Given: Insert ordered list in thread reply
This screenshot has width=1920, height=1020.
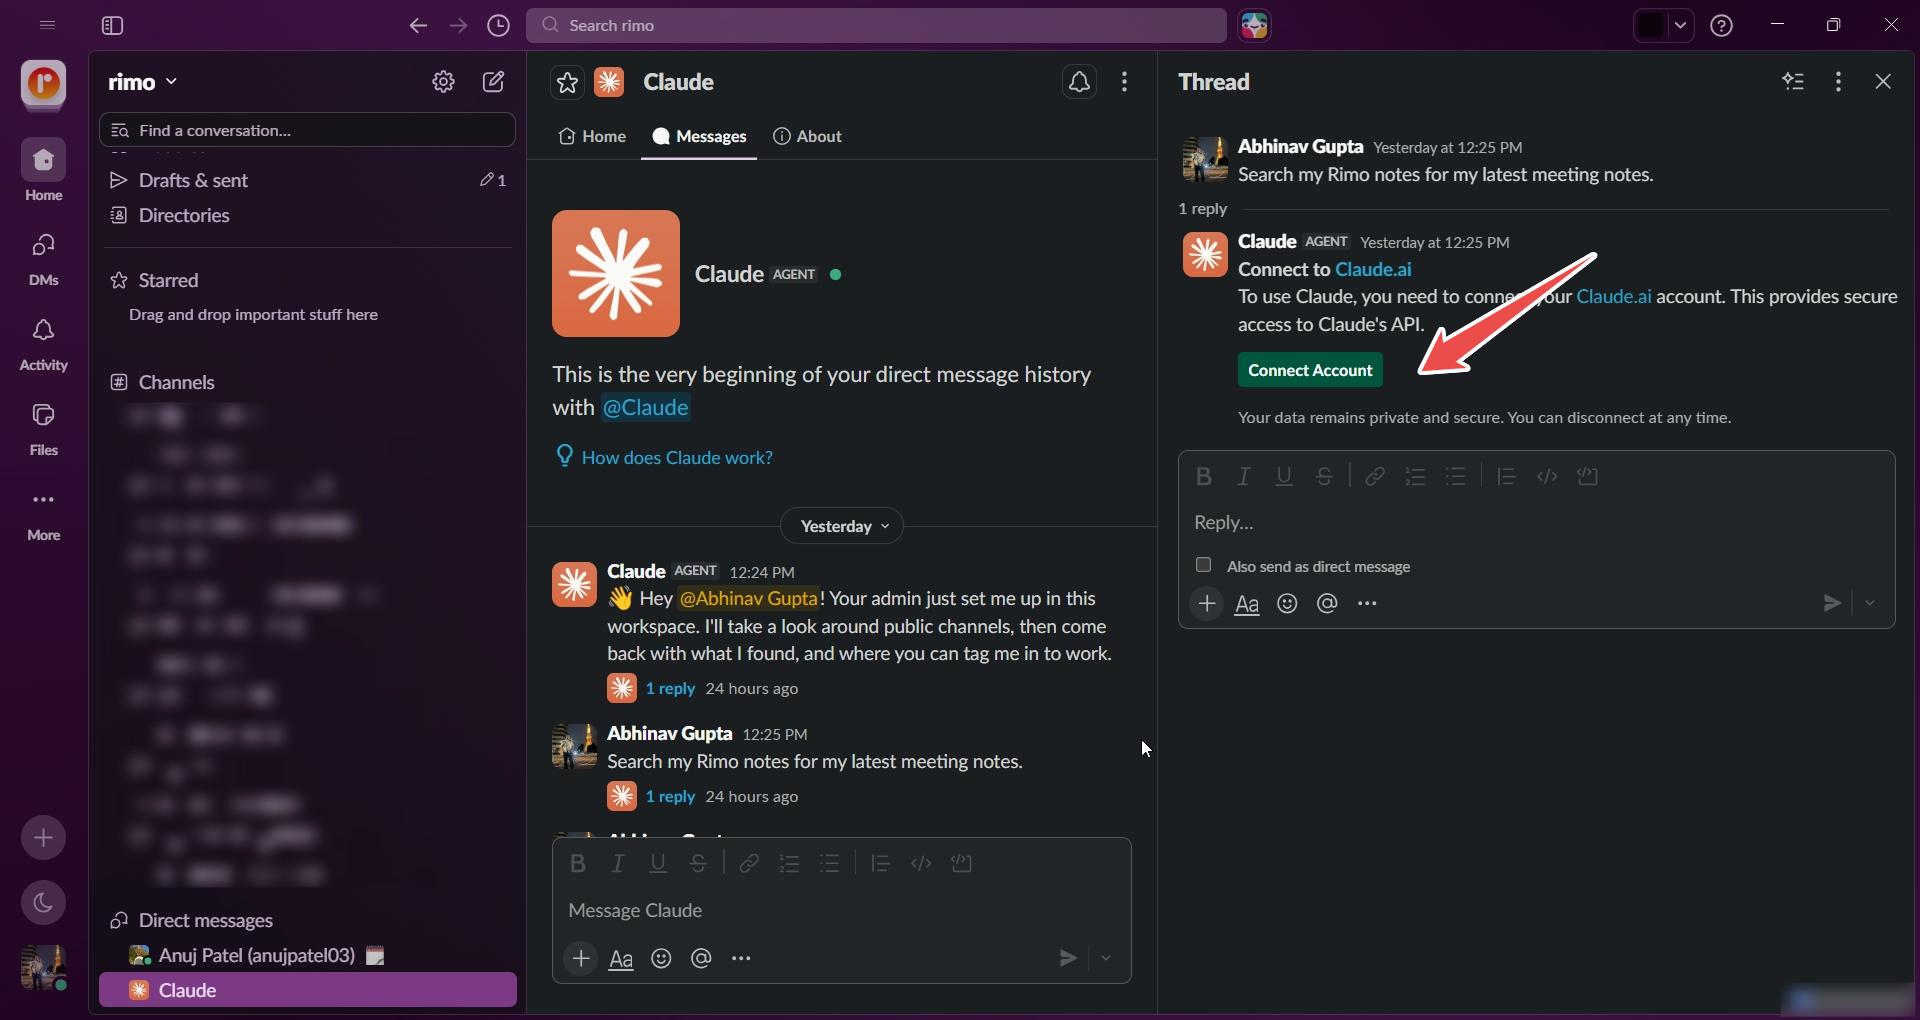Looking at the screenshot, I should pos(1415,476).
